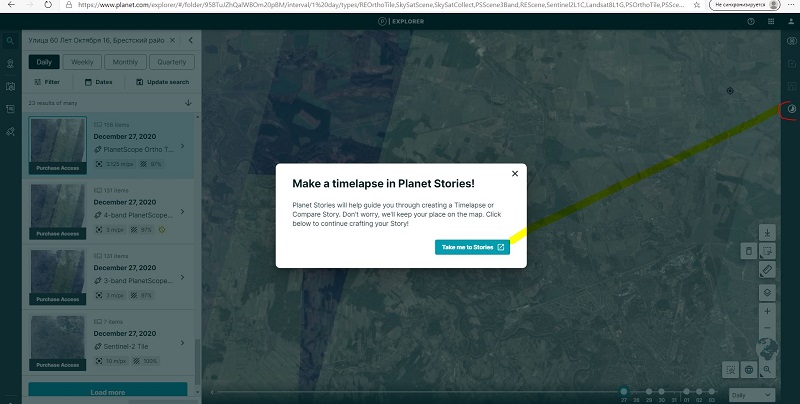Click the dashed-box inspect tool

pyautogui.click(x=731, y=370)
